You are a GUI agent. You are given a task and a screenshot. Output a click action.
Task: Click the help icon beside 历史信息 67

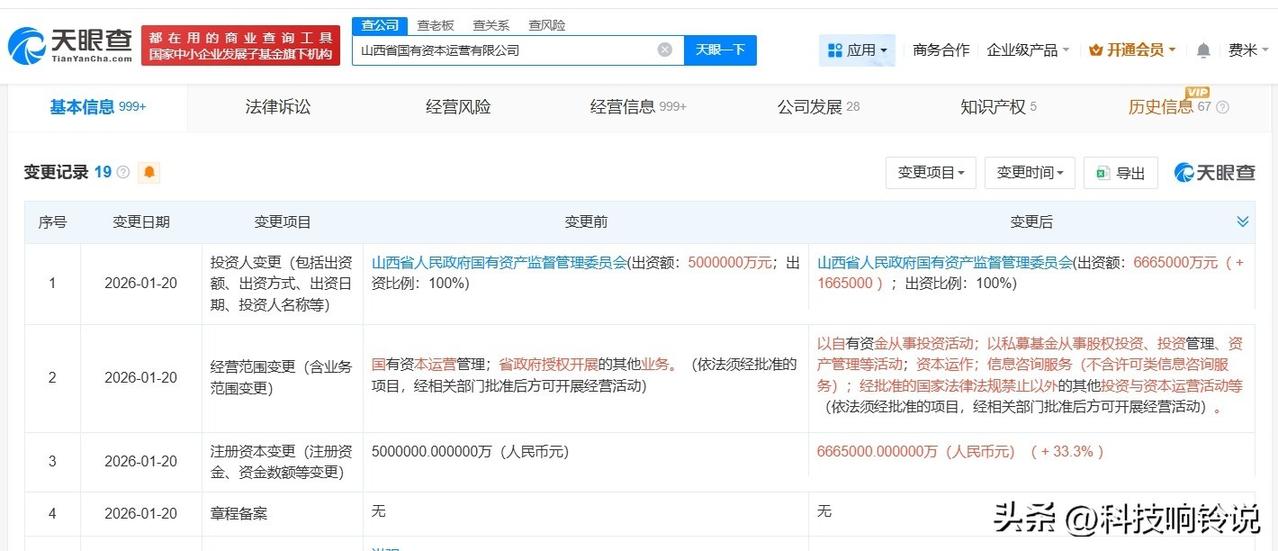[x=1222, y=107]
